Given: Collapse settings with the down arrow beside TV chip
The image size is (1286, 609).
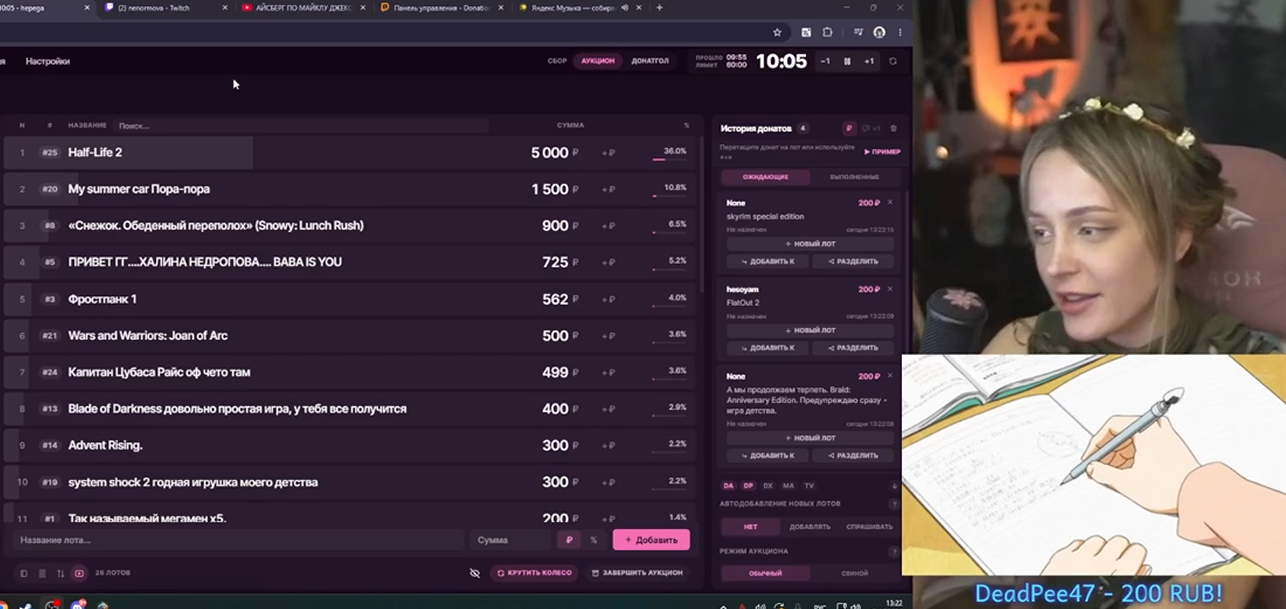Looking at the screenshot, I should pyautogui.click(x=894, y=486).
